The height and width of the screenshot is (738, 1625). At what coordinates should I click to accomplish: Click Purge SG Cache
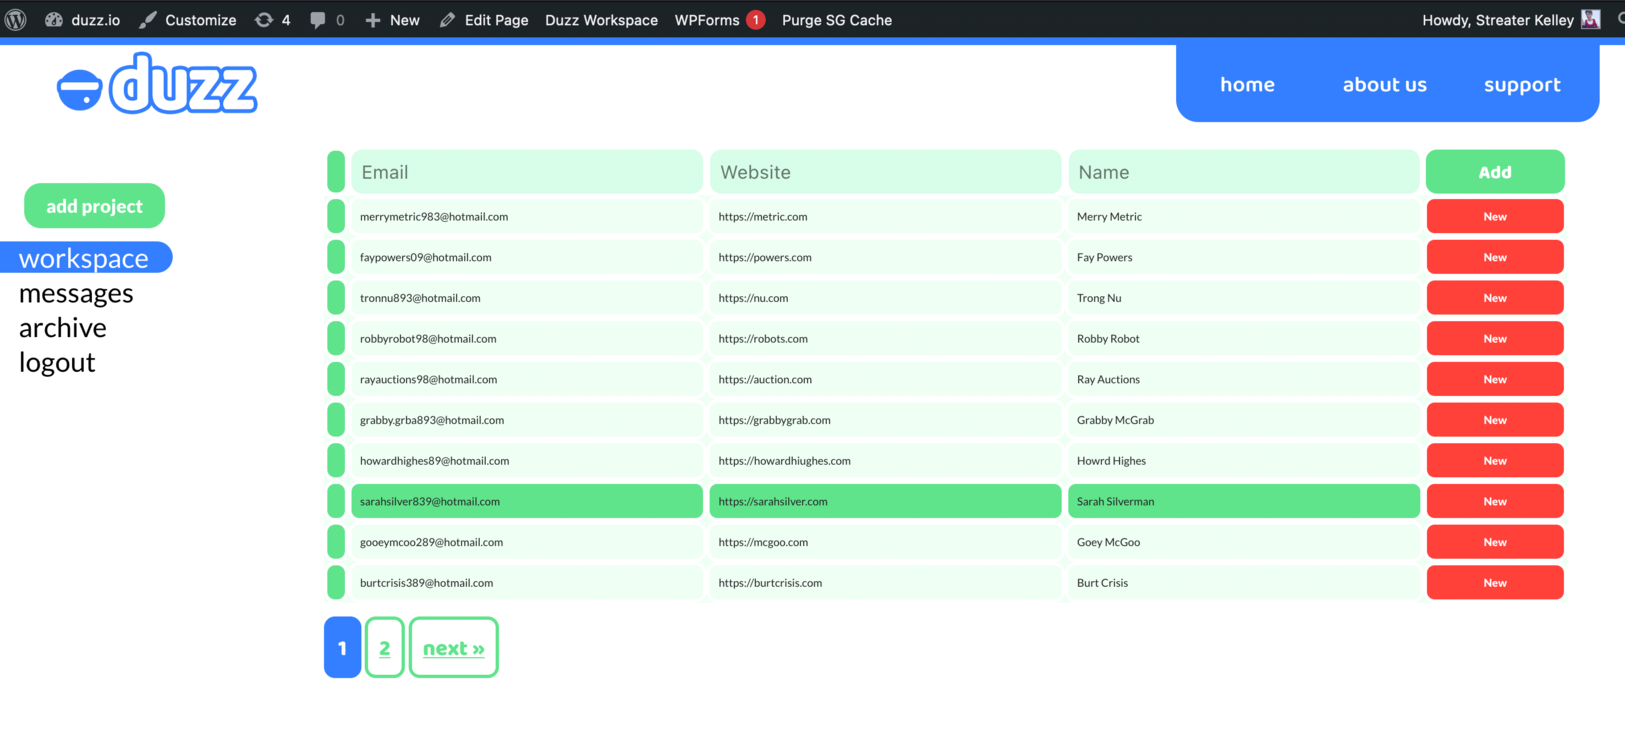(837, 20)
